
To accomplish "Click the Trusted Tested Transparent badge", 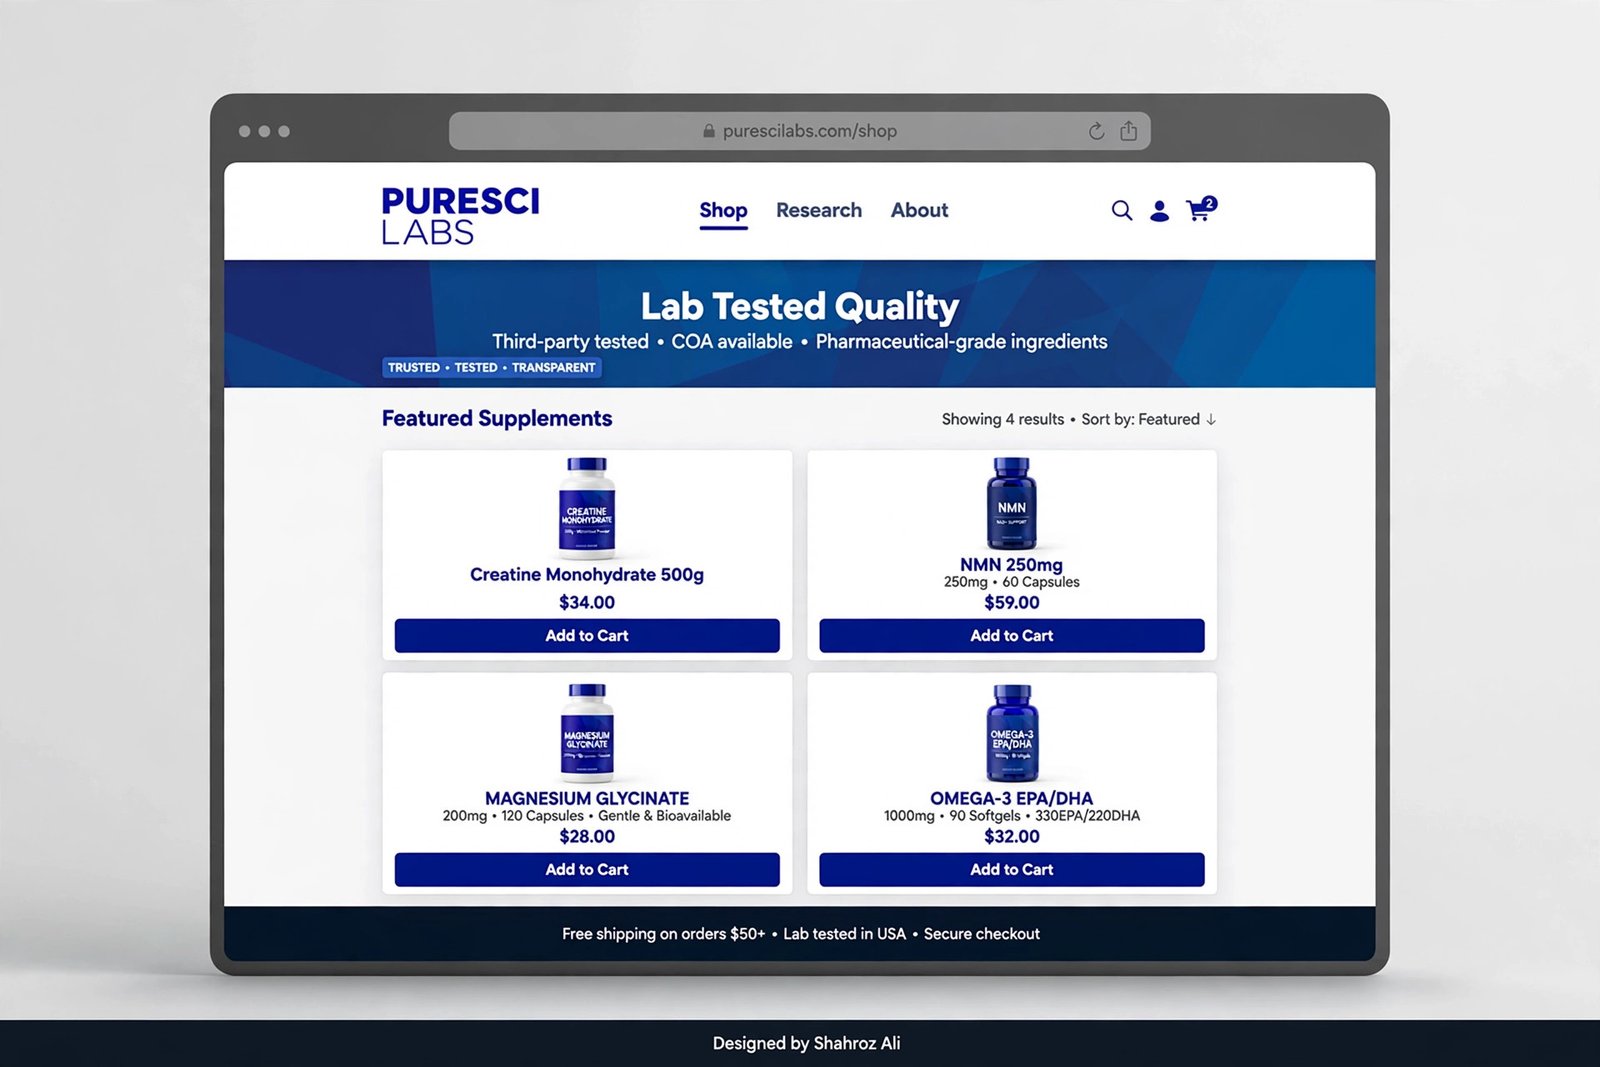I will coord(491,368).
